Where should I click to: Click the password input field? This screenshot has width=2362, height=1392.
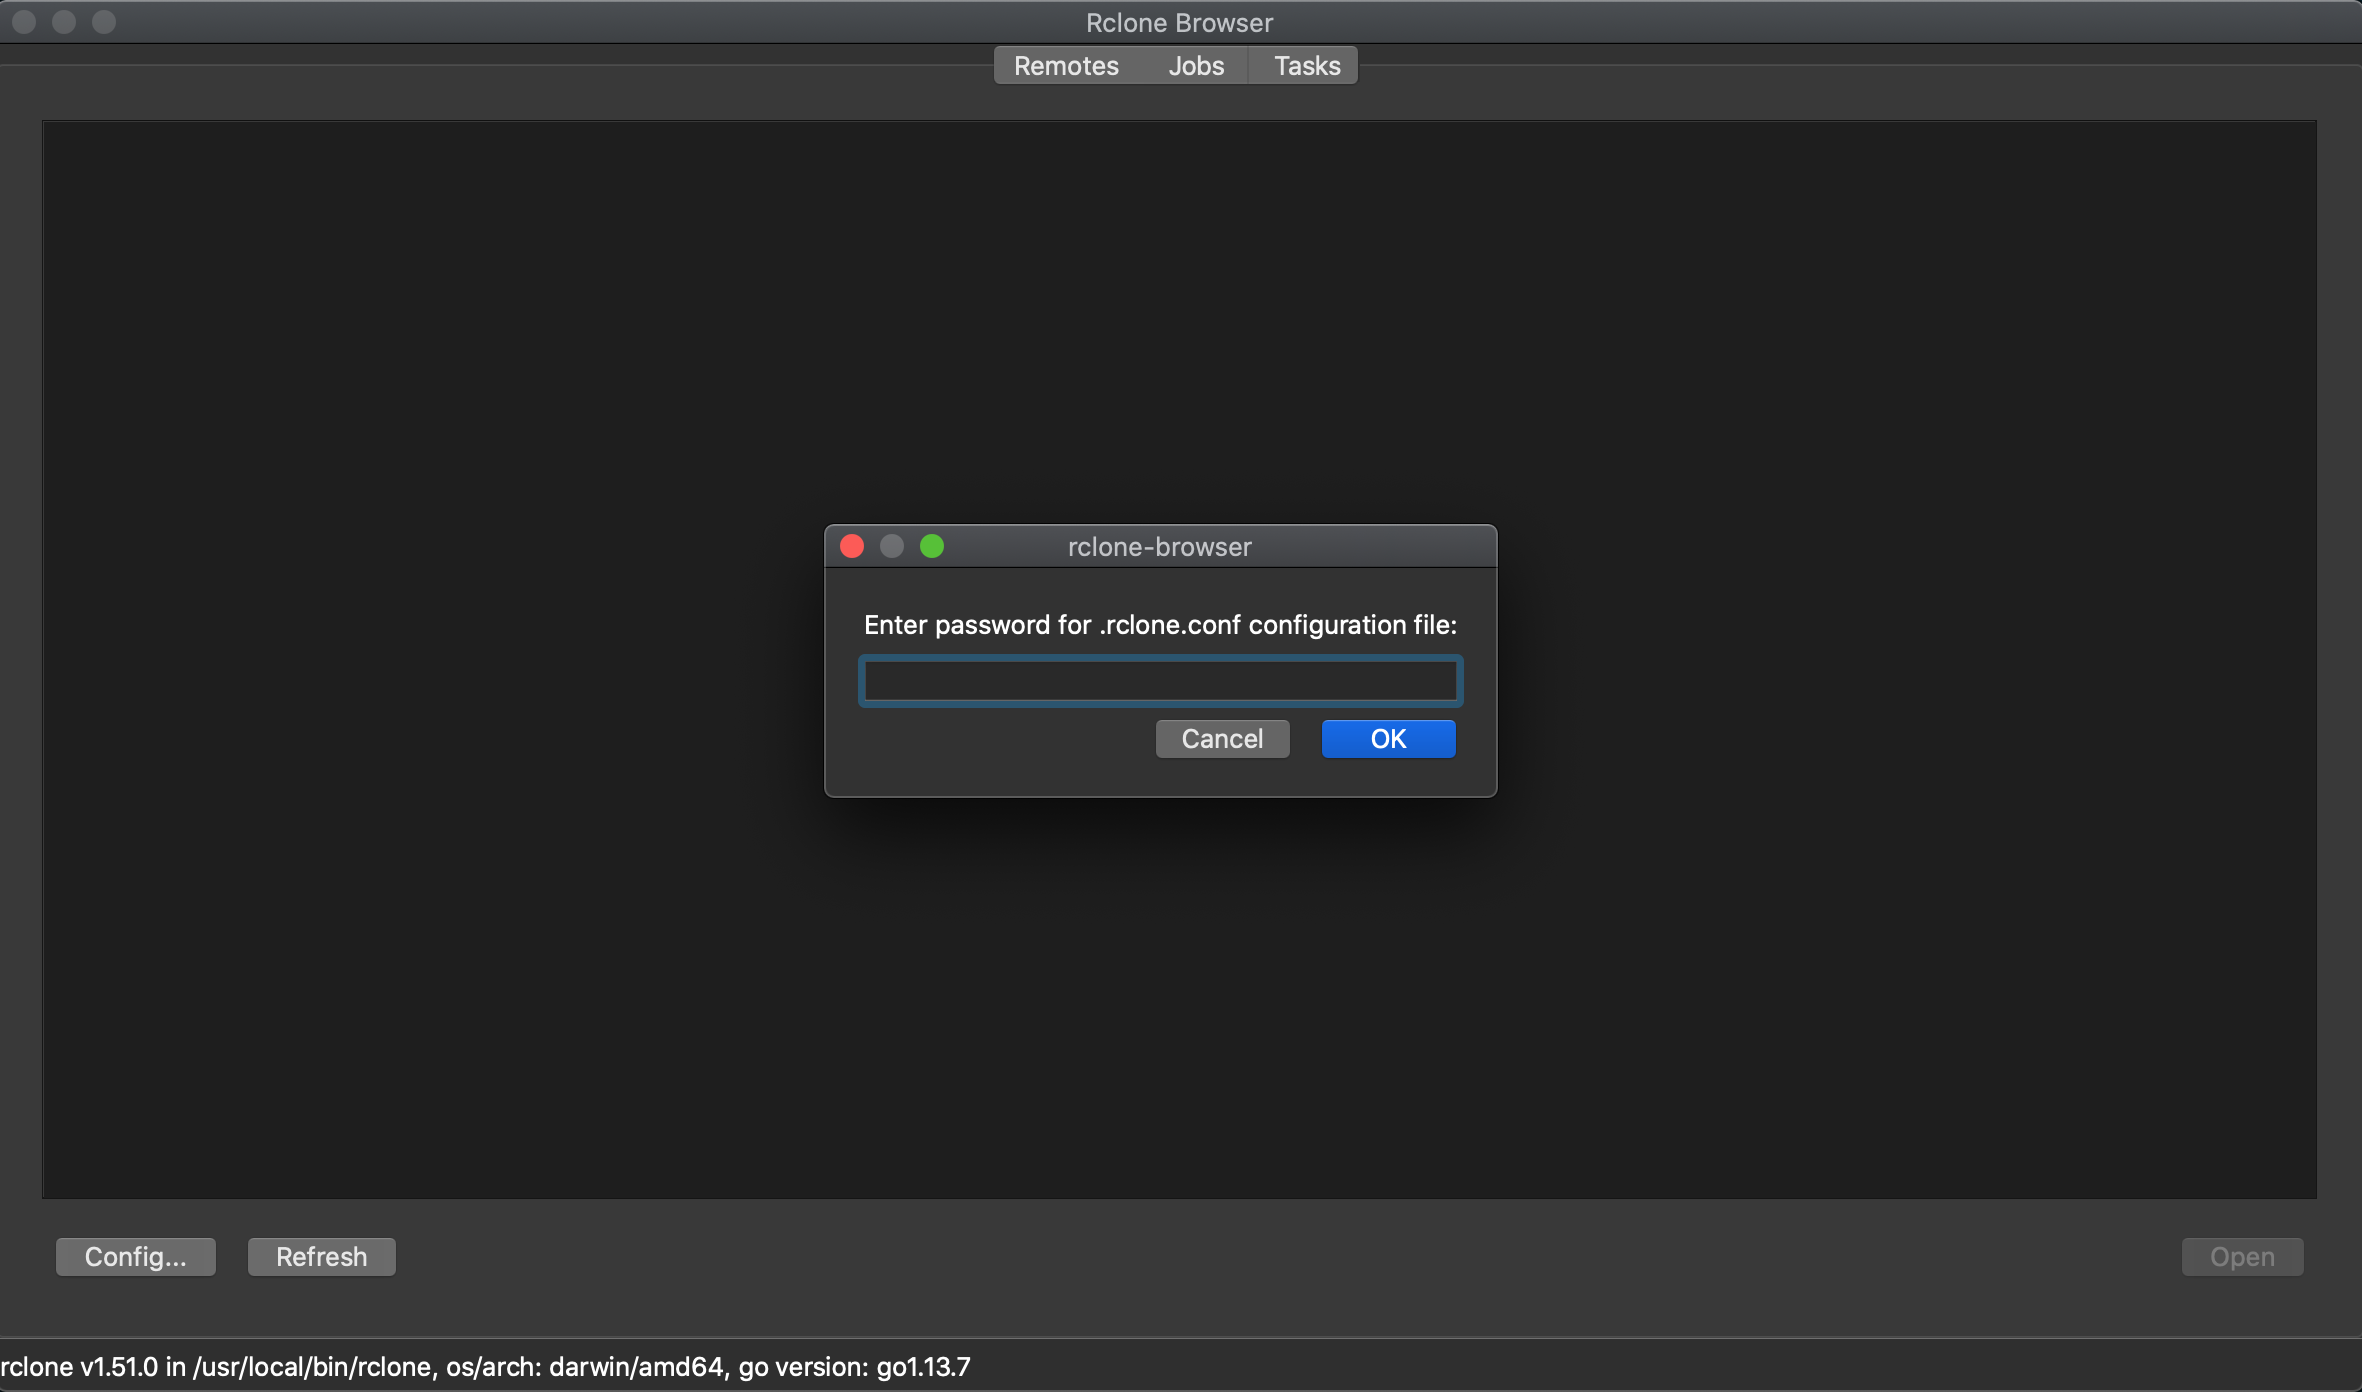pos(1160,681)
